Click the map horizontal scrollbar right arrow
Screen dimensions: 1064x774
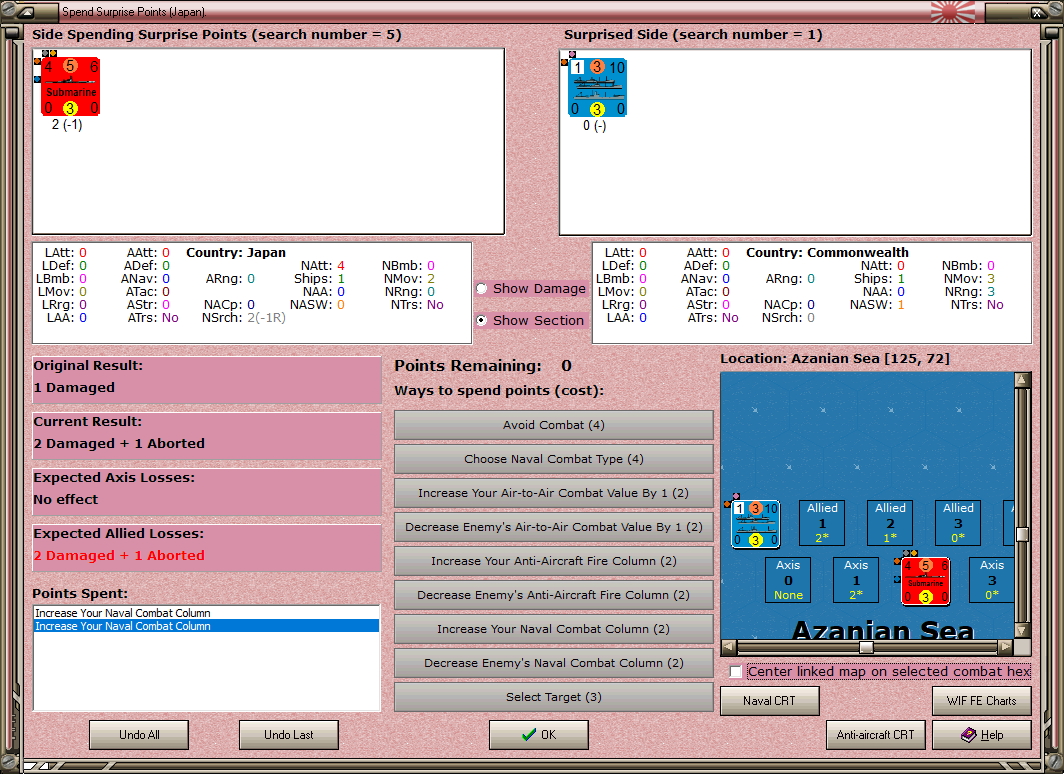pyautogui.click(x=1007, y=647)
